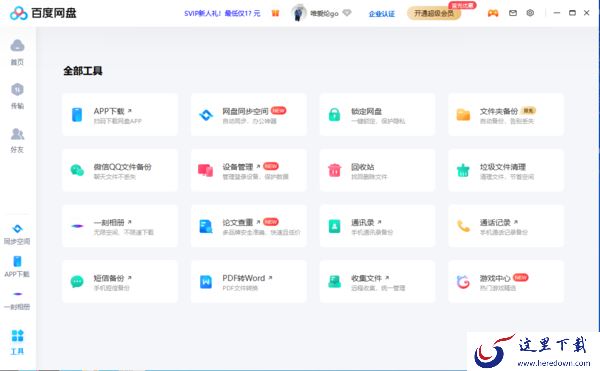600x371 pixels.
Task: Open the 首页 home cloud icon in sidebar
Action: (x=17, y=46)
